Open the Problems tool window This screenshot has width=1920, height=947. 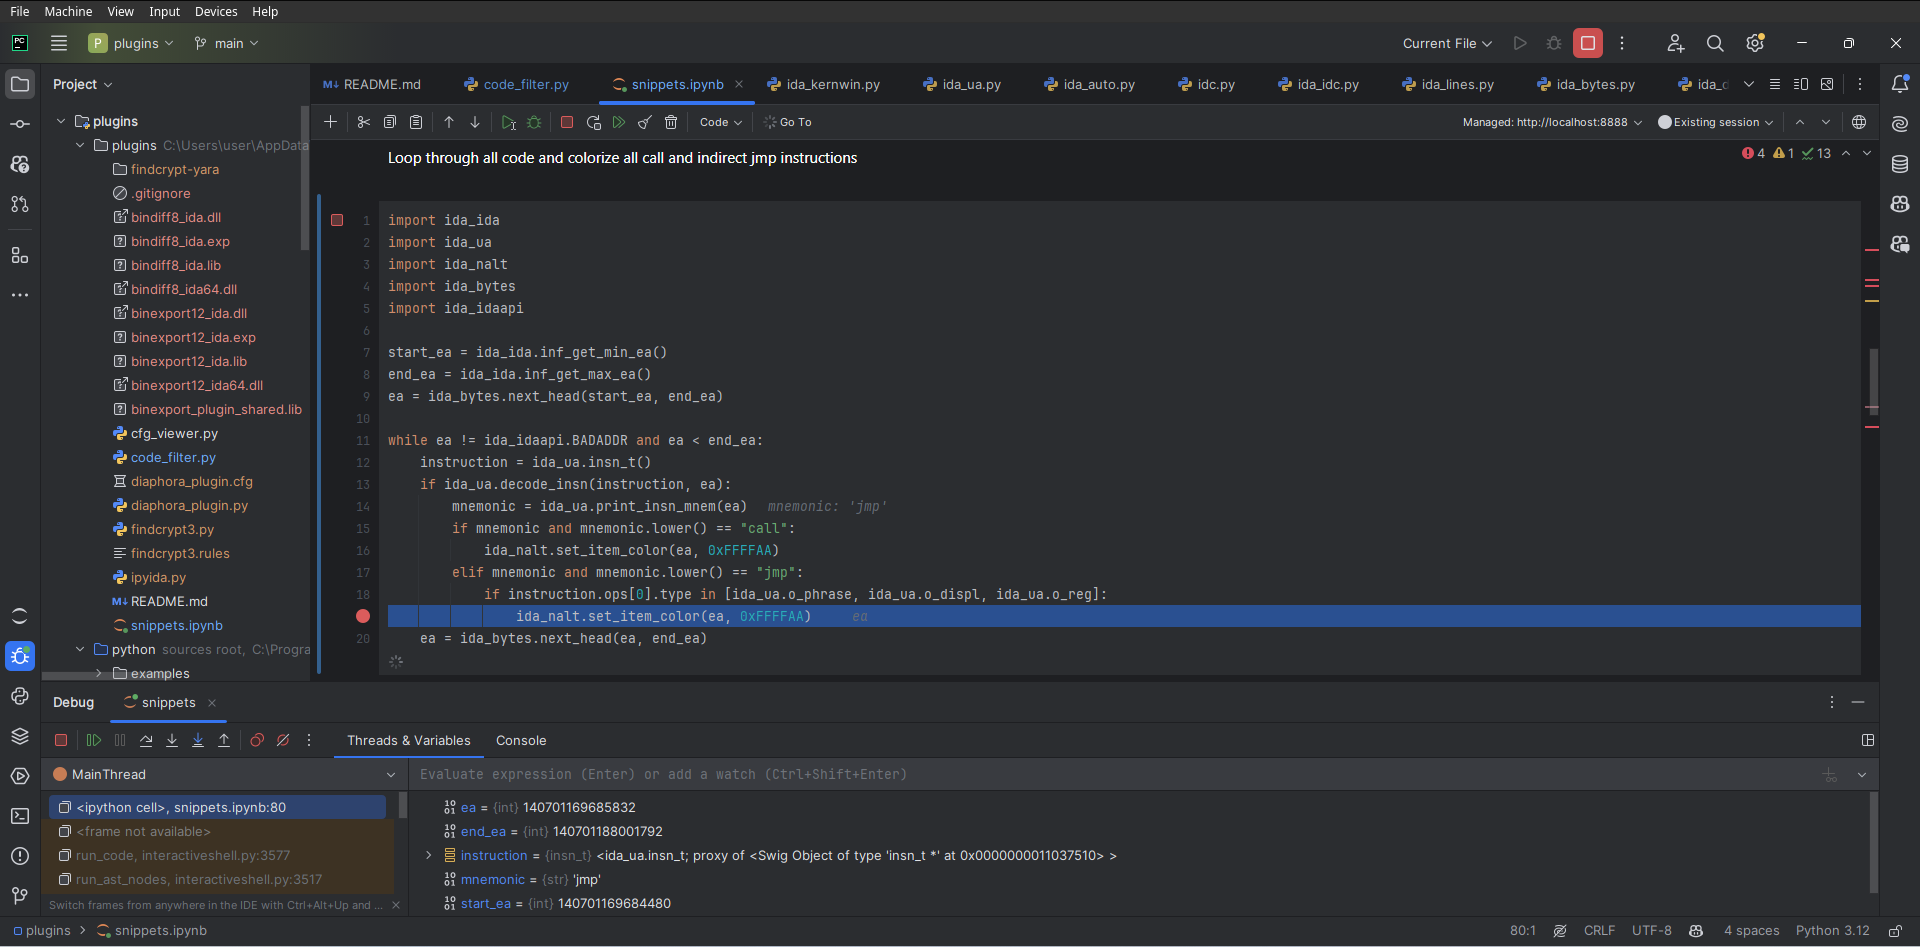tap(20, 856)
